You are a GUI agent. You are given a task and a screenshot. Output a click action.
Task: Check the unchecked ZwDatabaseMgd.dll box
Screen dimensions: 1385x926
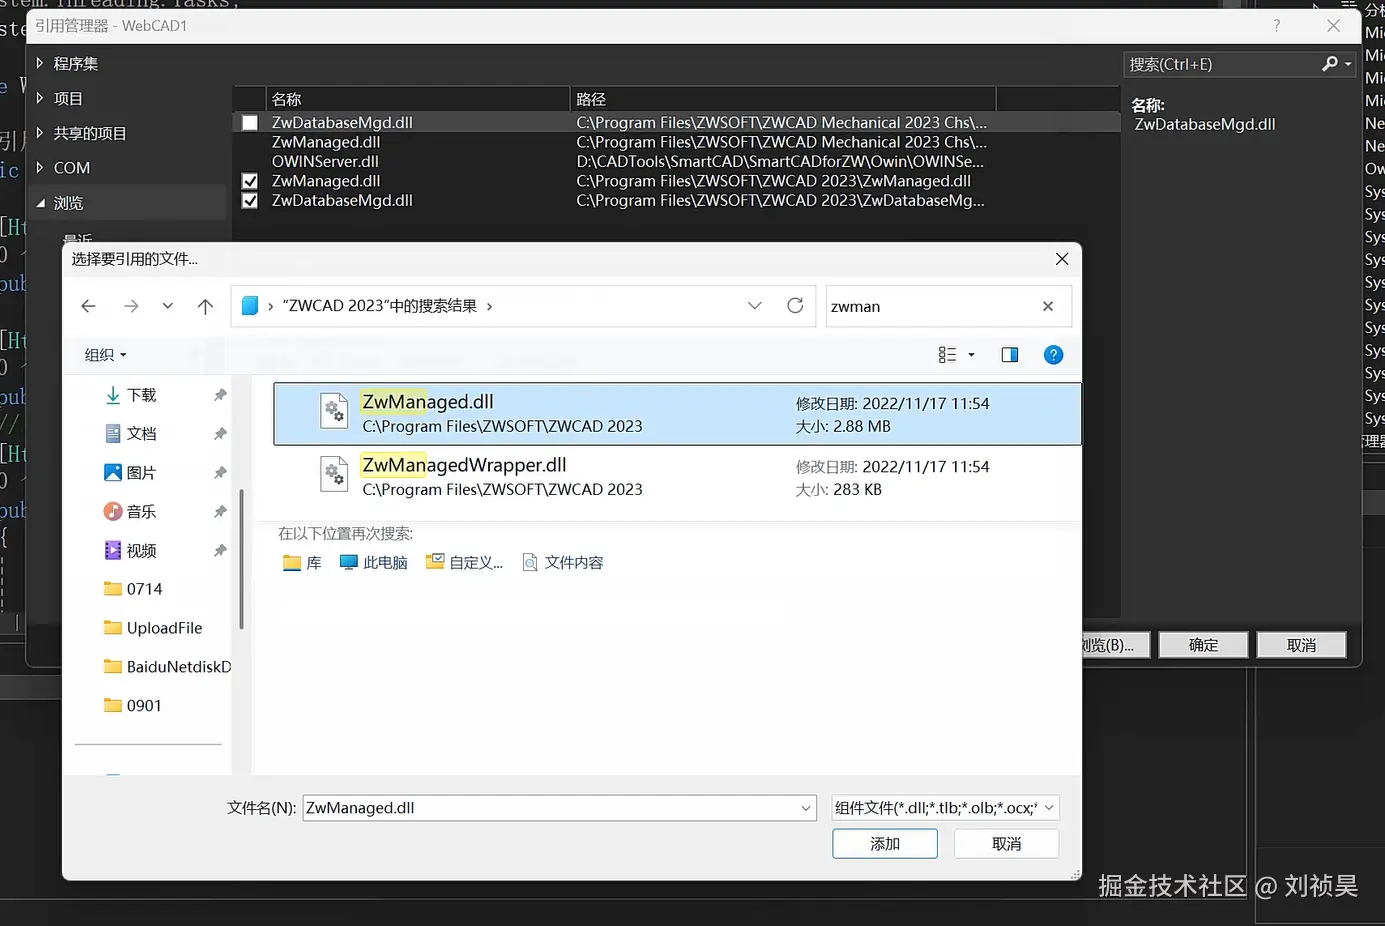pyautogui.click(x=250, y=123)
